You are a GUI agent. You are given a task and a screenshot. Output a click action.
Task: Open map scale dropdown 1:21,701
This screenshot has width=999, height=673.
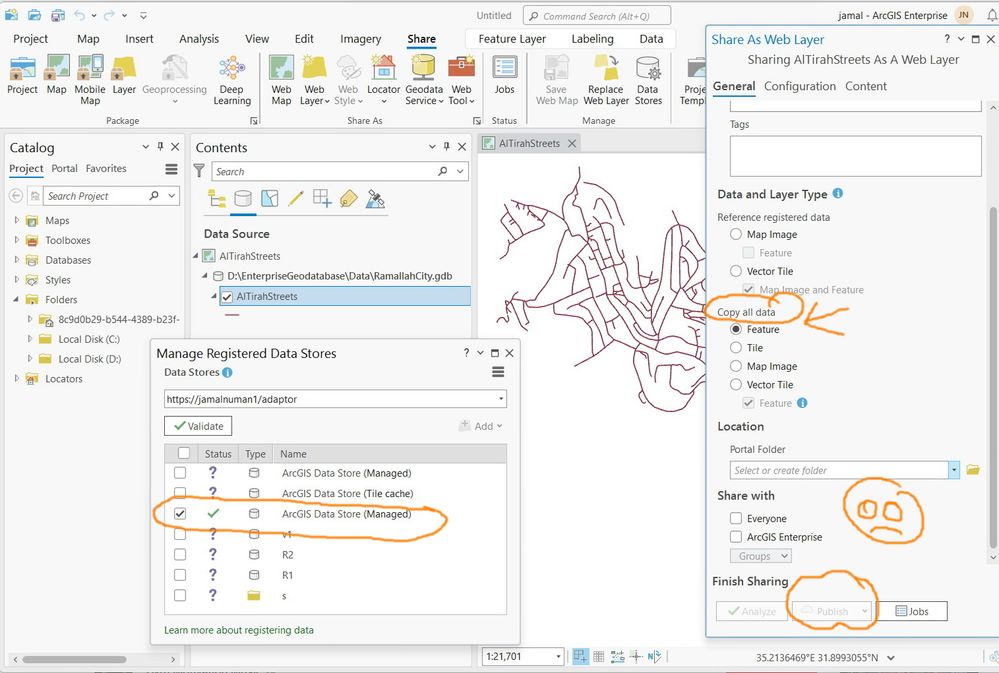pyautogui.click(x=559, y=656)
